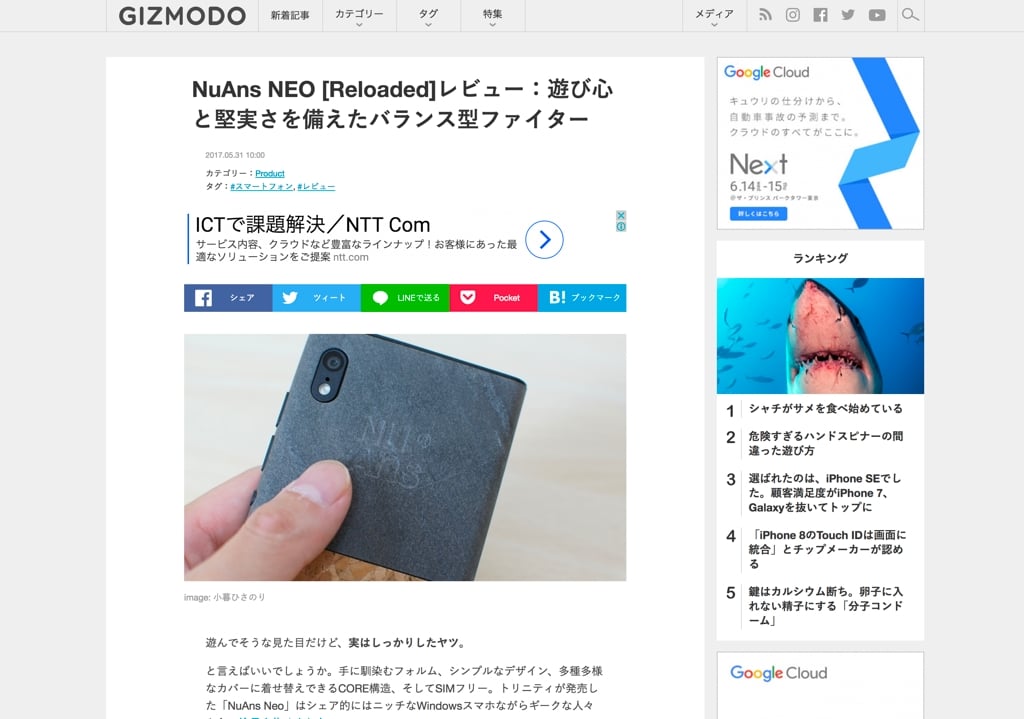Screen dimensions: 1024x719
Task: Go to the 新着記事 menu item
Action: pyautogui.click(x=290, y=16)
